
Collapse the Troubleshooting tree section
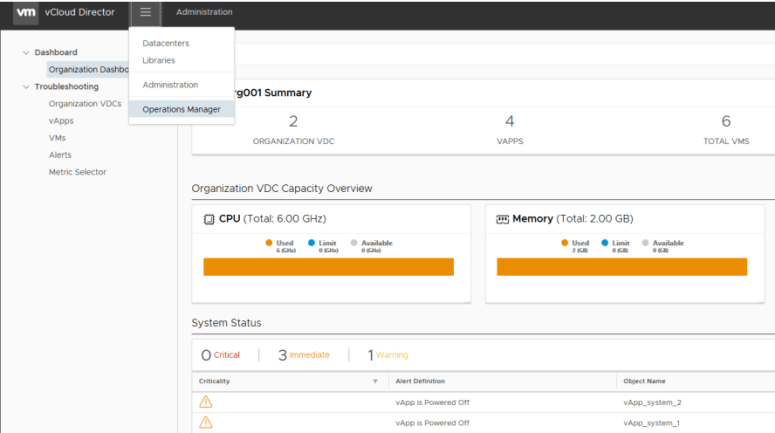(x=26, y=87)
